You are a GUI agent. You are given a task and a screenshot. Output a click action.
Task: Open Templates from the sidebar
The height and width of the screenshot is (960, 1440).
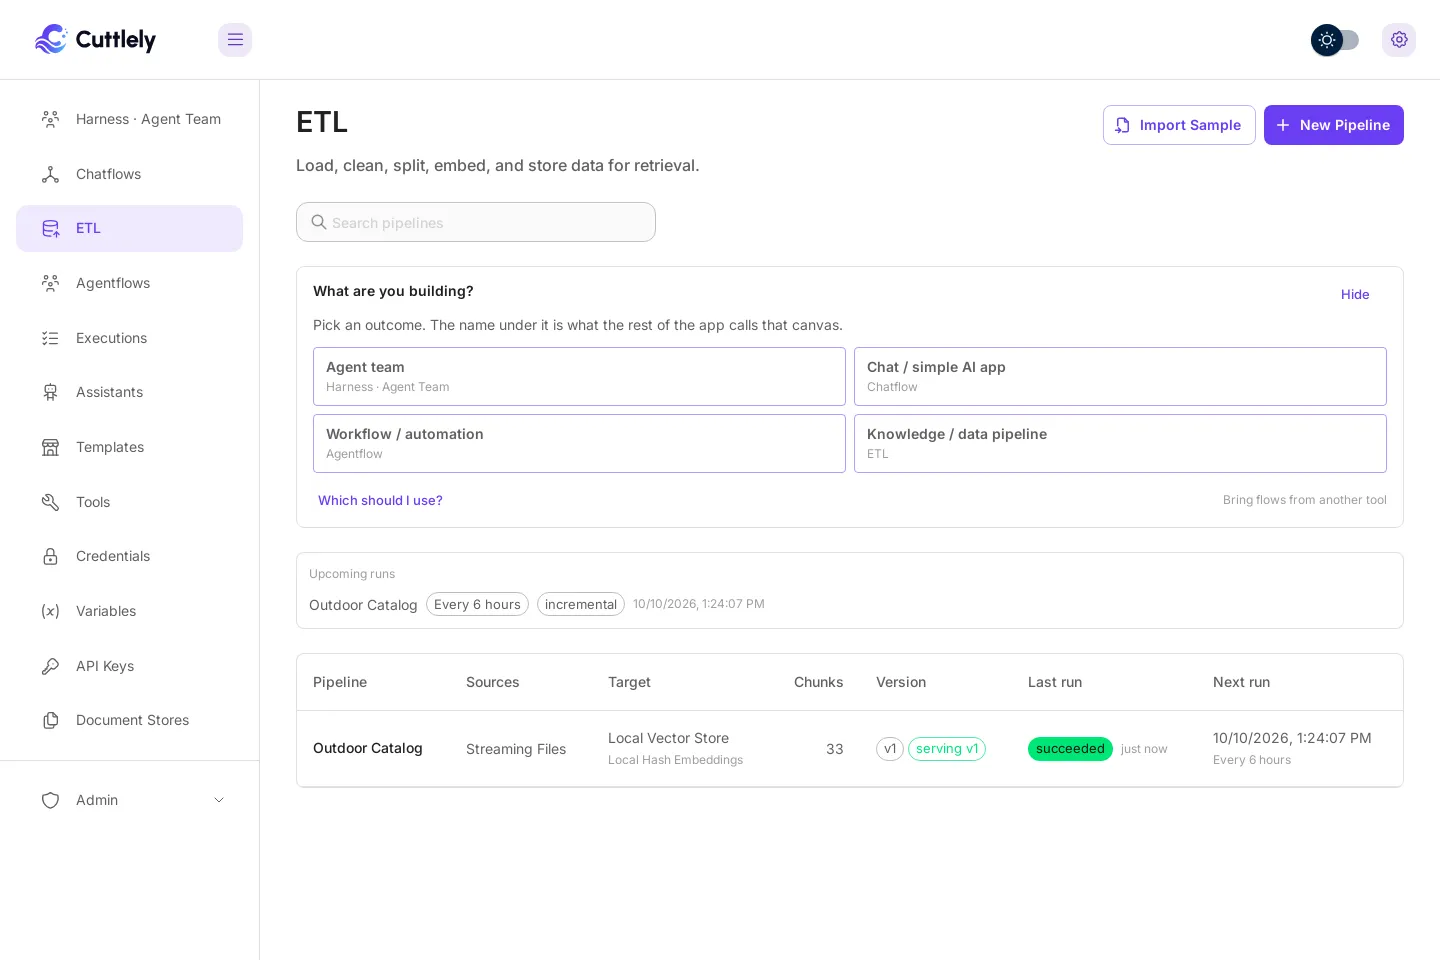(129, 447)
